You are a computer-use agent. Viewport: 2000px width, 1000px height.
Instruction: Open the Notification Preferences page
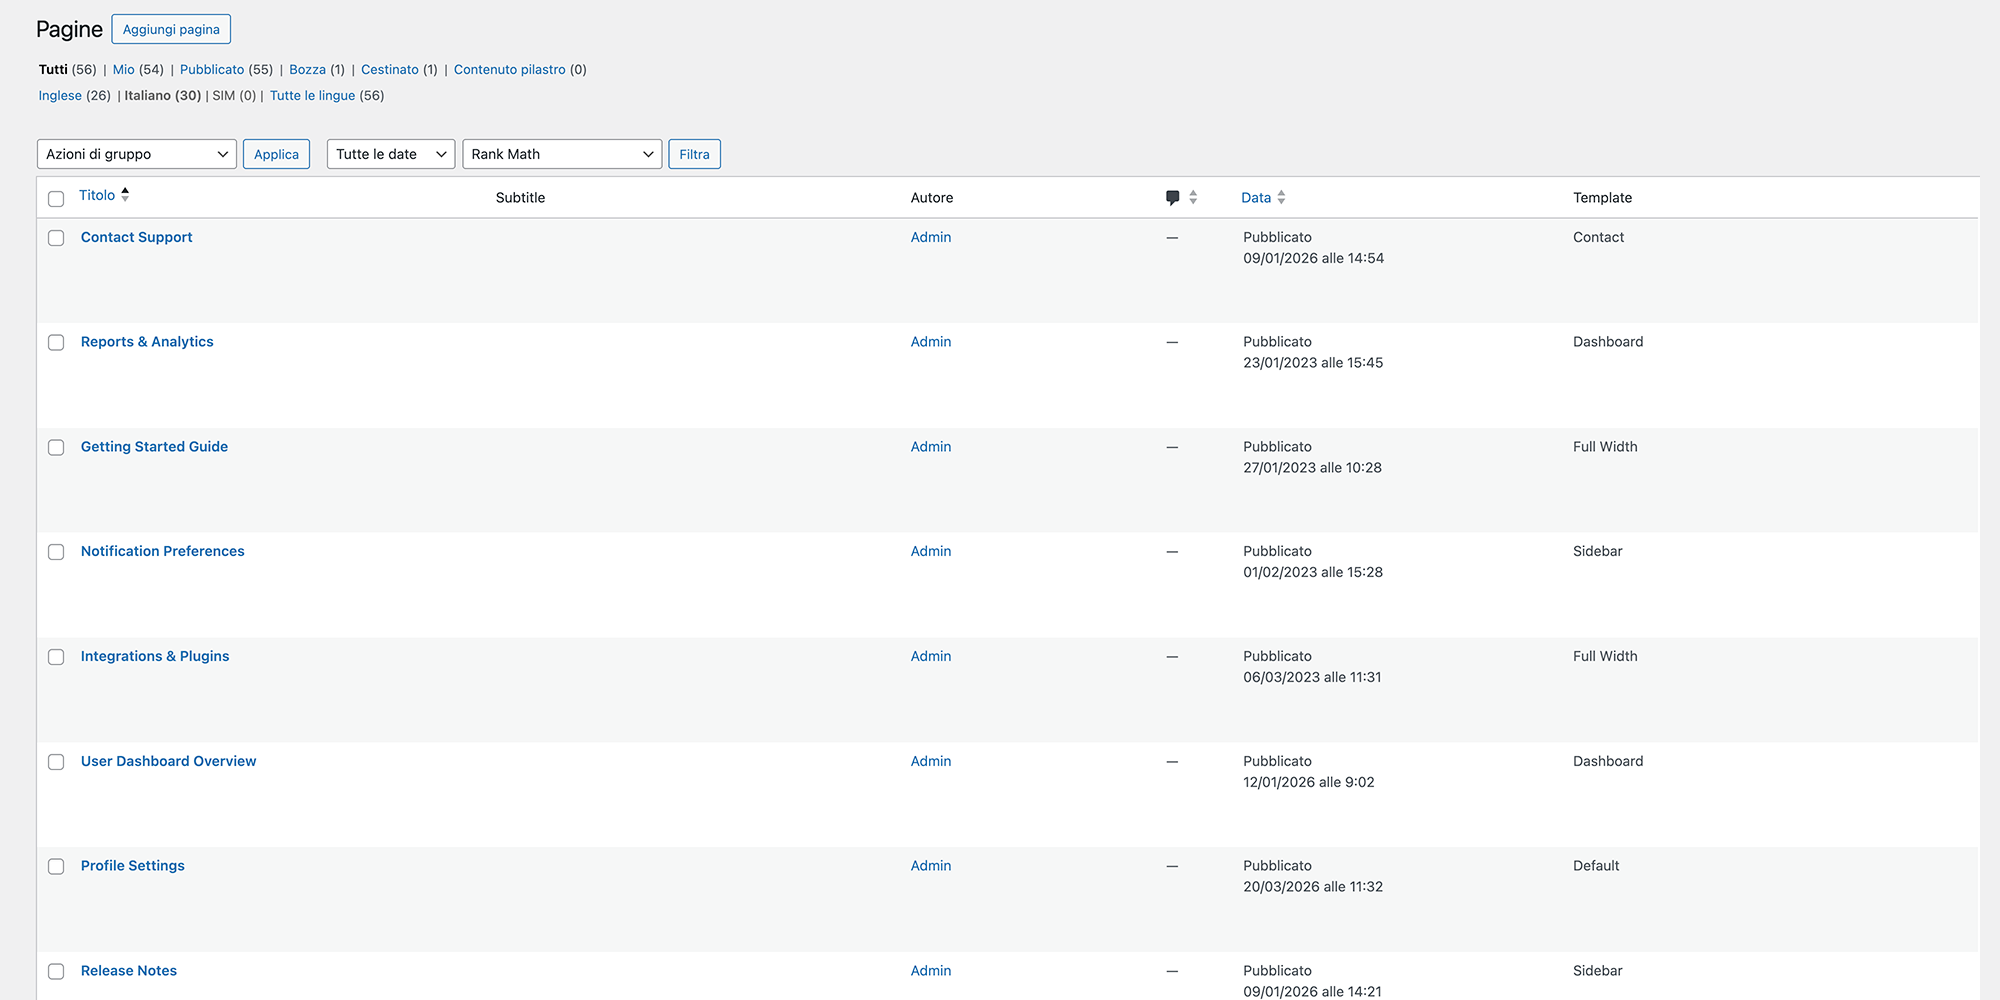[x=162, y=551]
